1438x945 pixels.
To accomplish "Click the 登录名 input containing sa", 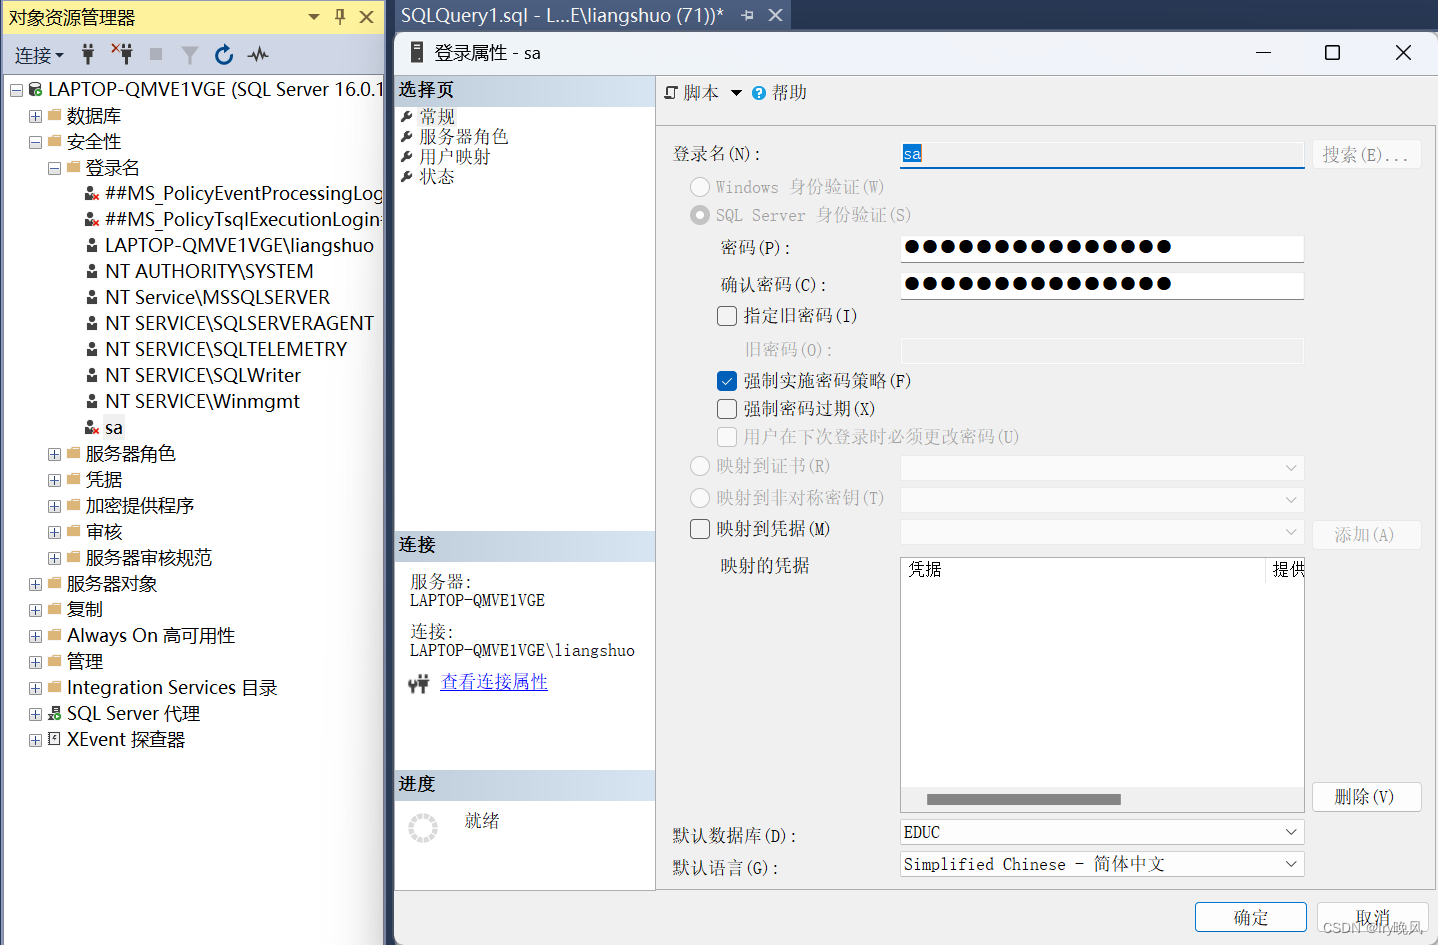I will 1100,153.
